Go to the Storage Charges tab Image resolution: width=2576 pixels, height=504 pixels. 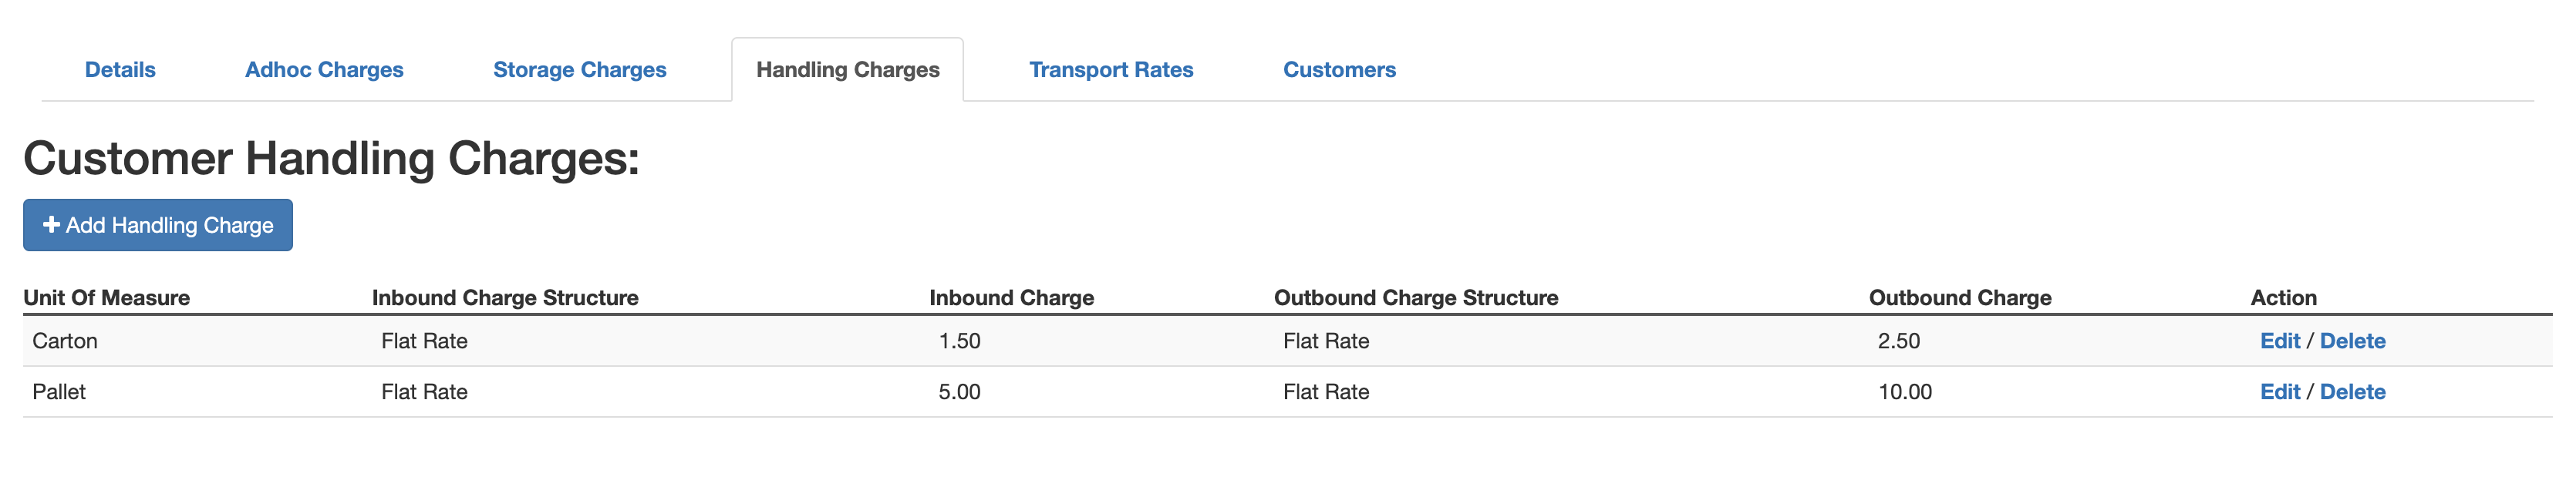click(580, 69)
